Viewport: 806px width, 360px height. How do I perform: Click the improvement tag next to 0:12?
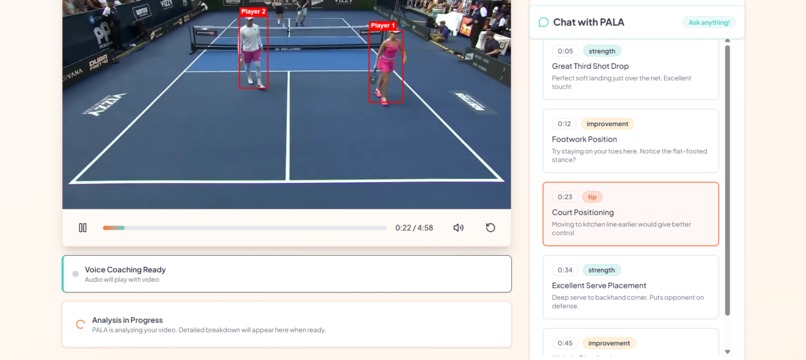[608, 124]
